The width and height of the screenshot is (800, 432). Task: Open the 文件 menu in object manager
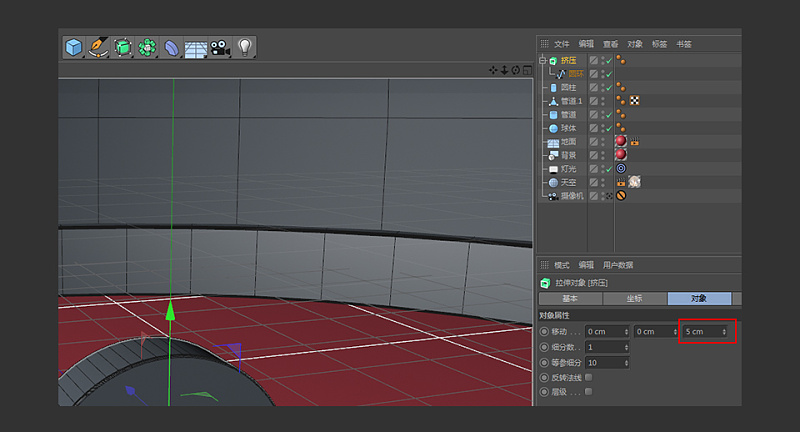[561, 44]
